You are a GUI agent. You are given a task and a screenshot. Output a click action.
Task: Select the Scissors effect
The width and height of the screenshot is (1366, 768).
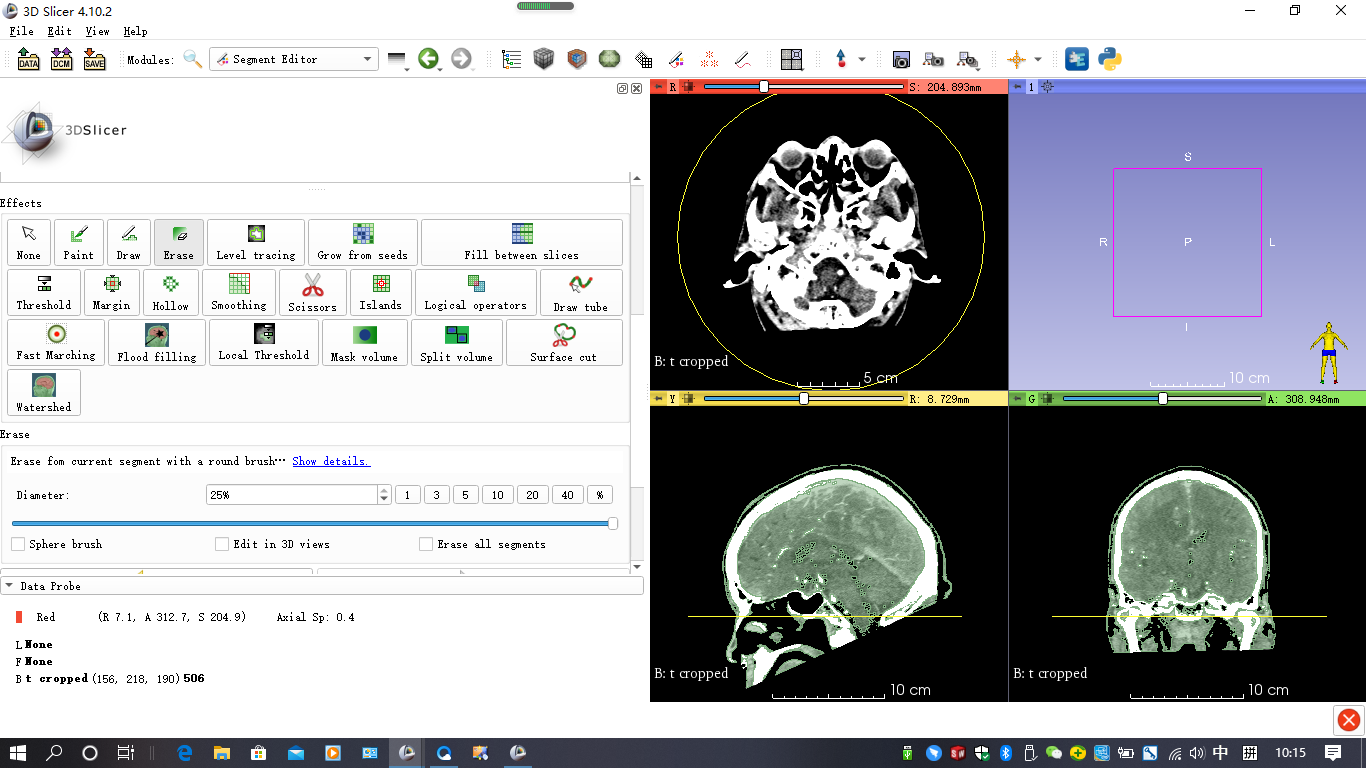[312, 292]
